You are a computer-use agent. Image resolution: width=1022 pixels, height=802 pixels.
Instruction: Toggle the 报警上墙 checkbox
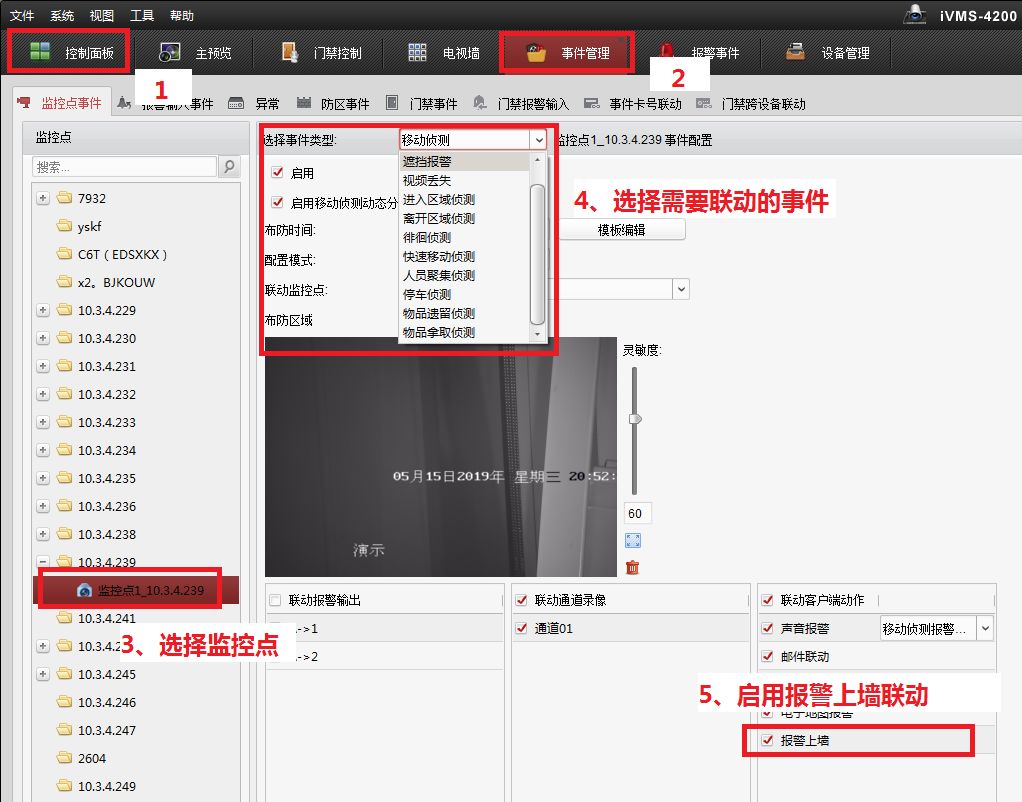768,741
